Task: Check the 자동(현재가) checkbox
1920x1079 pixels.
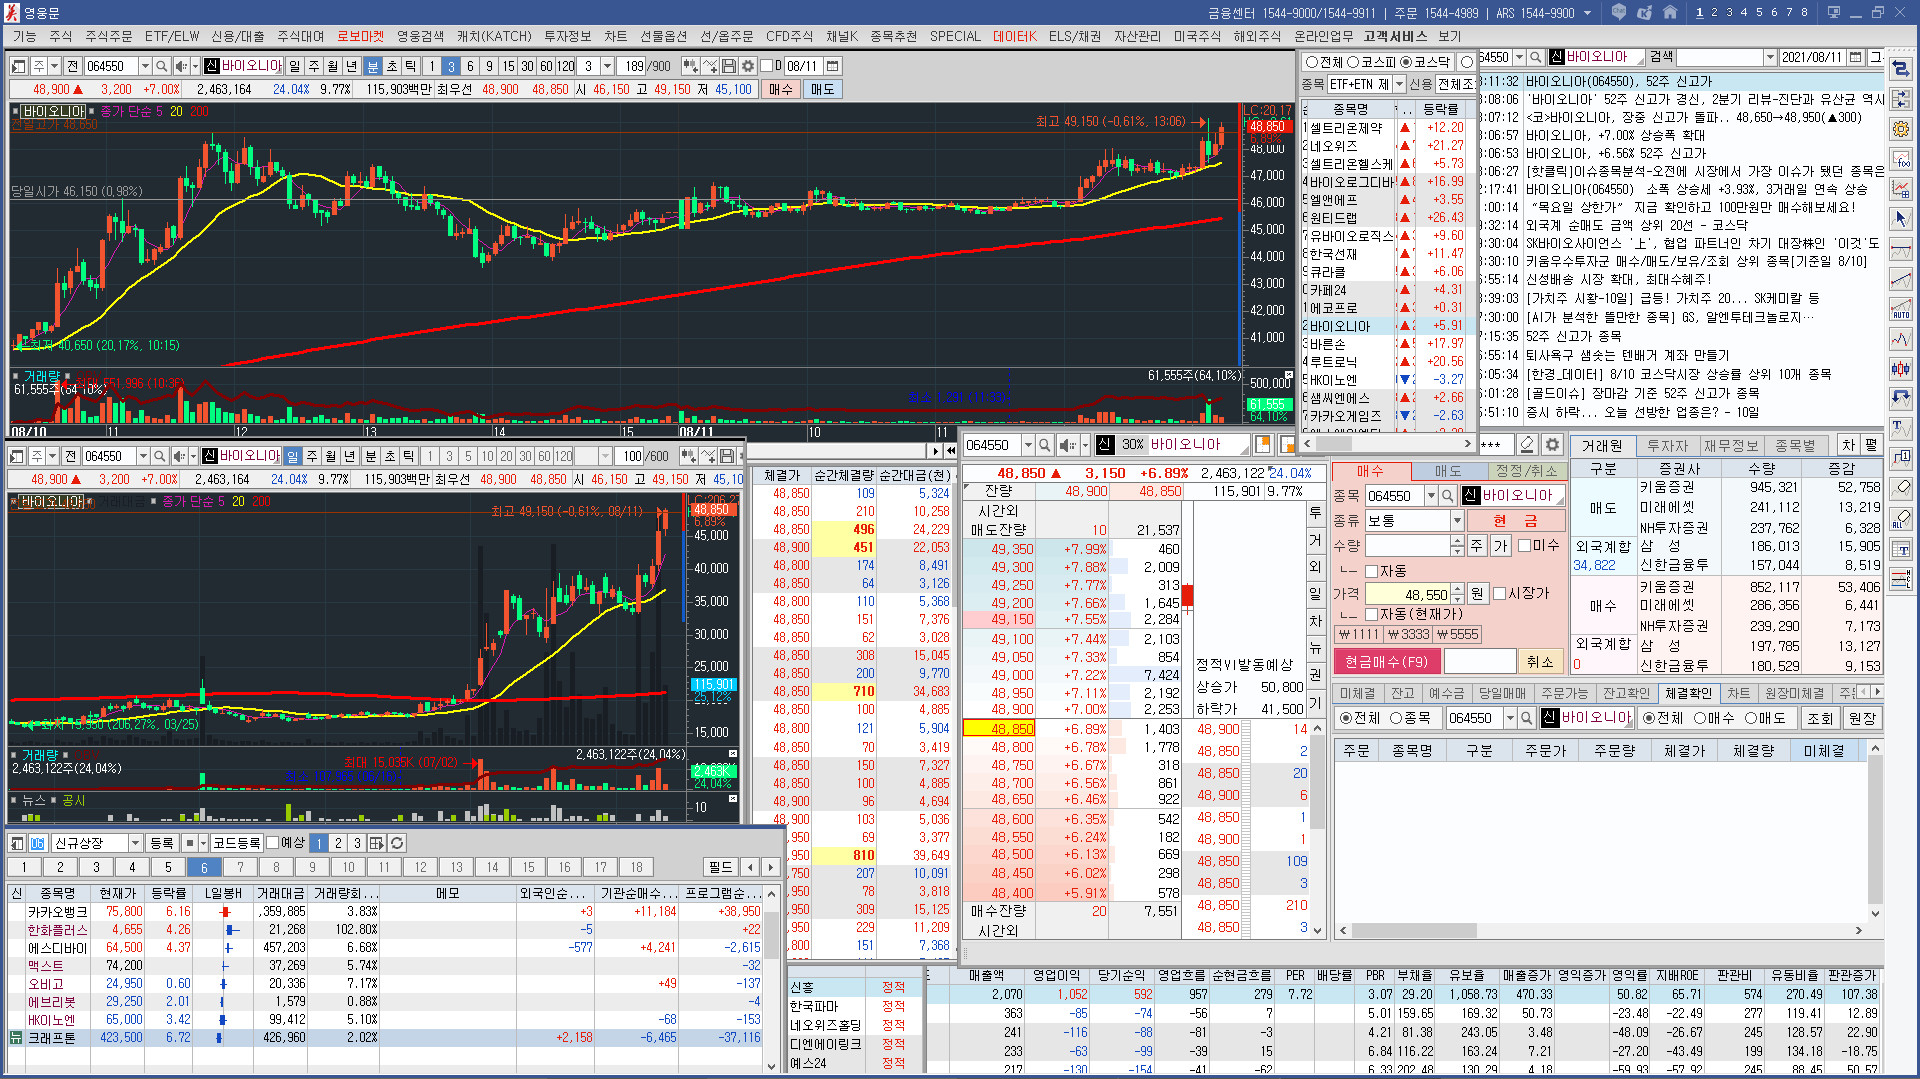Action: click(x=1372, y=615)
